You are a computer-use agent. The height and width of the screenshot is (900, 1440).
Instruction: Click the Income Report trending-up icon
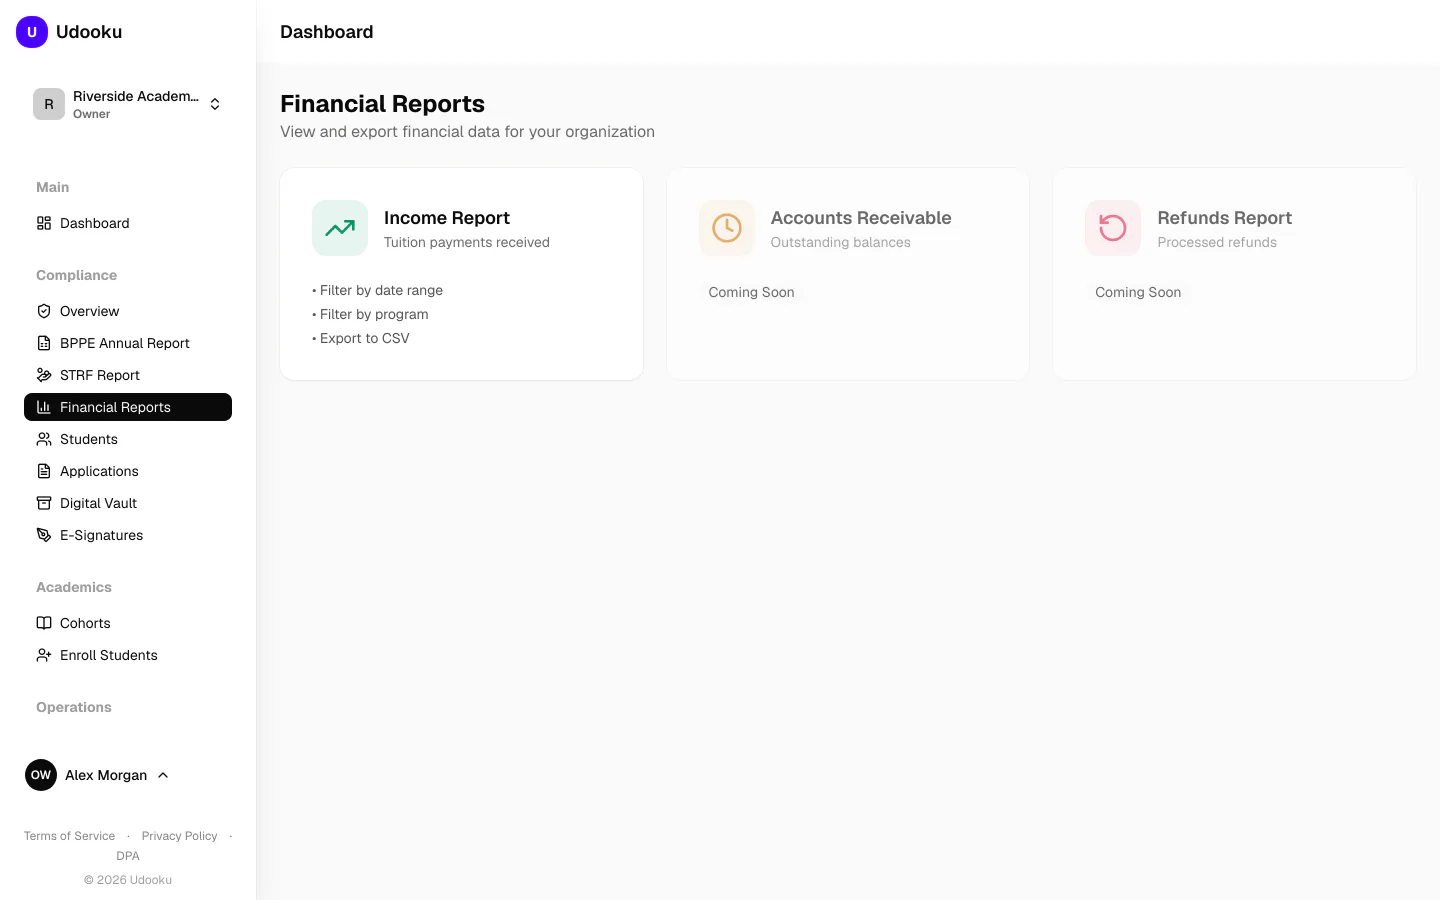pyautogui.click(x=340, y=228)
